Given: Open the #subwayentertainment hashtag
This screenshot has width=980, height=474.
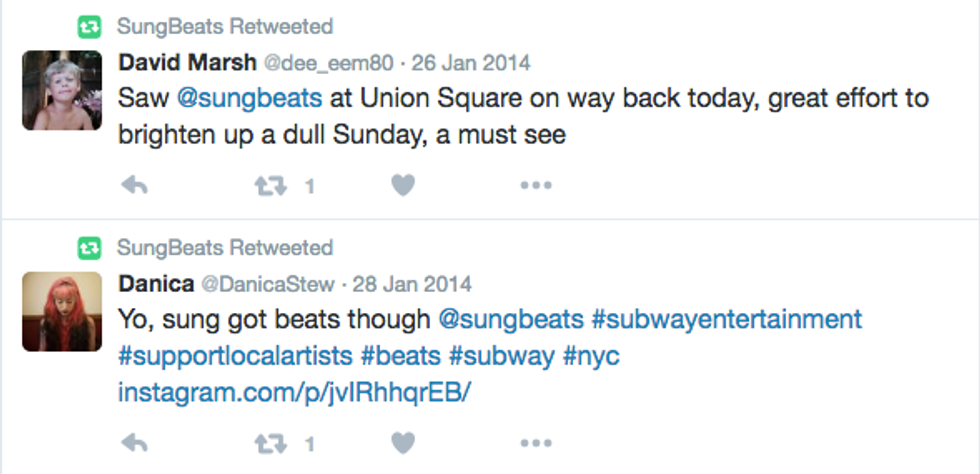Looking at the screenshot, I should click(x=726, y=320).
